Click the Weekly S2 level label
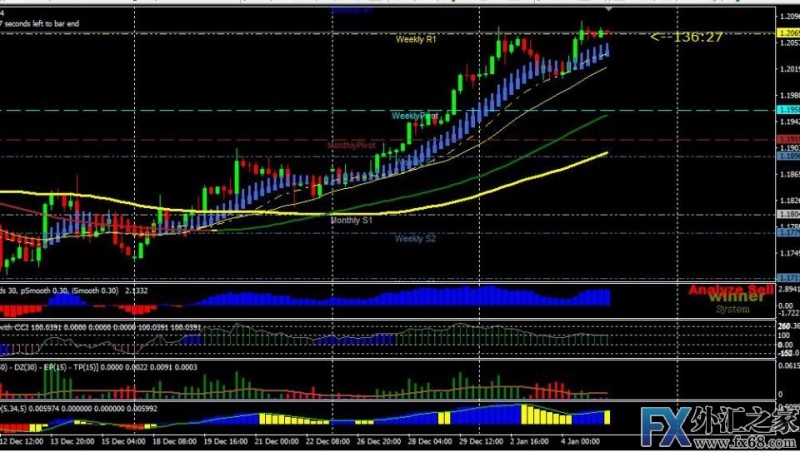This screenshot has height=452, width=800. click(x=415, y=238)
